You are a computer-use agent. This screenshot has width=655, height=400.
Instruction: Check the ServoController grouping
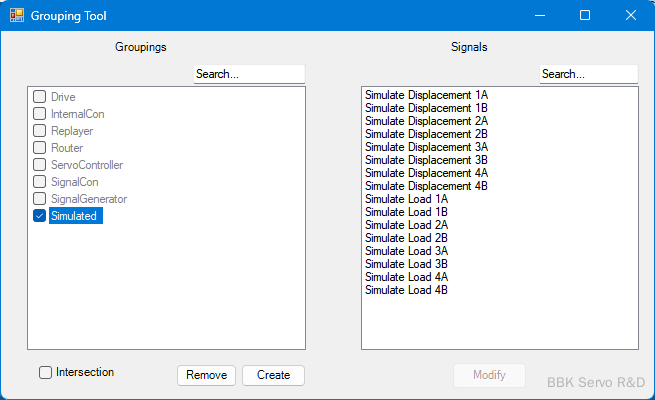pyautogui.click(x=40, y=165)
